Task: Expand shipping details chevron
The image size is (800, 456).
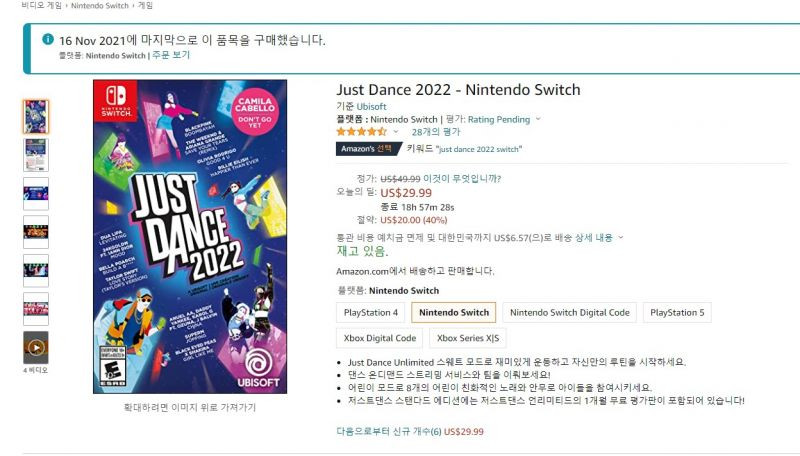Action: coord(621,237)
